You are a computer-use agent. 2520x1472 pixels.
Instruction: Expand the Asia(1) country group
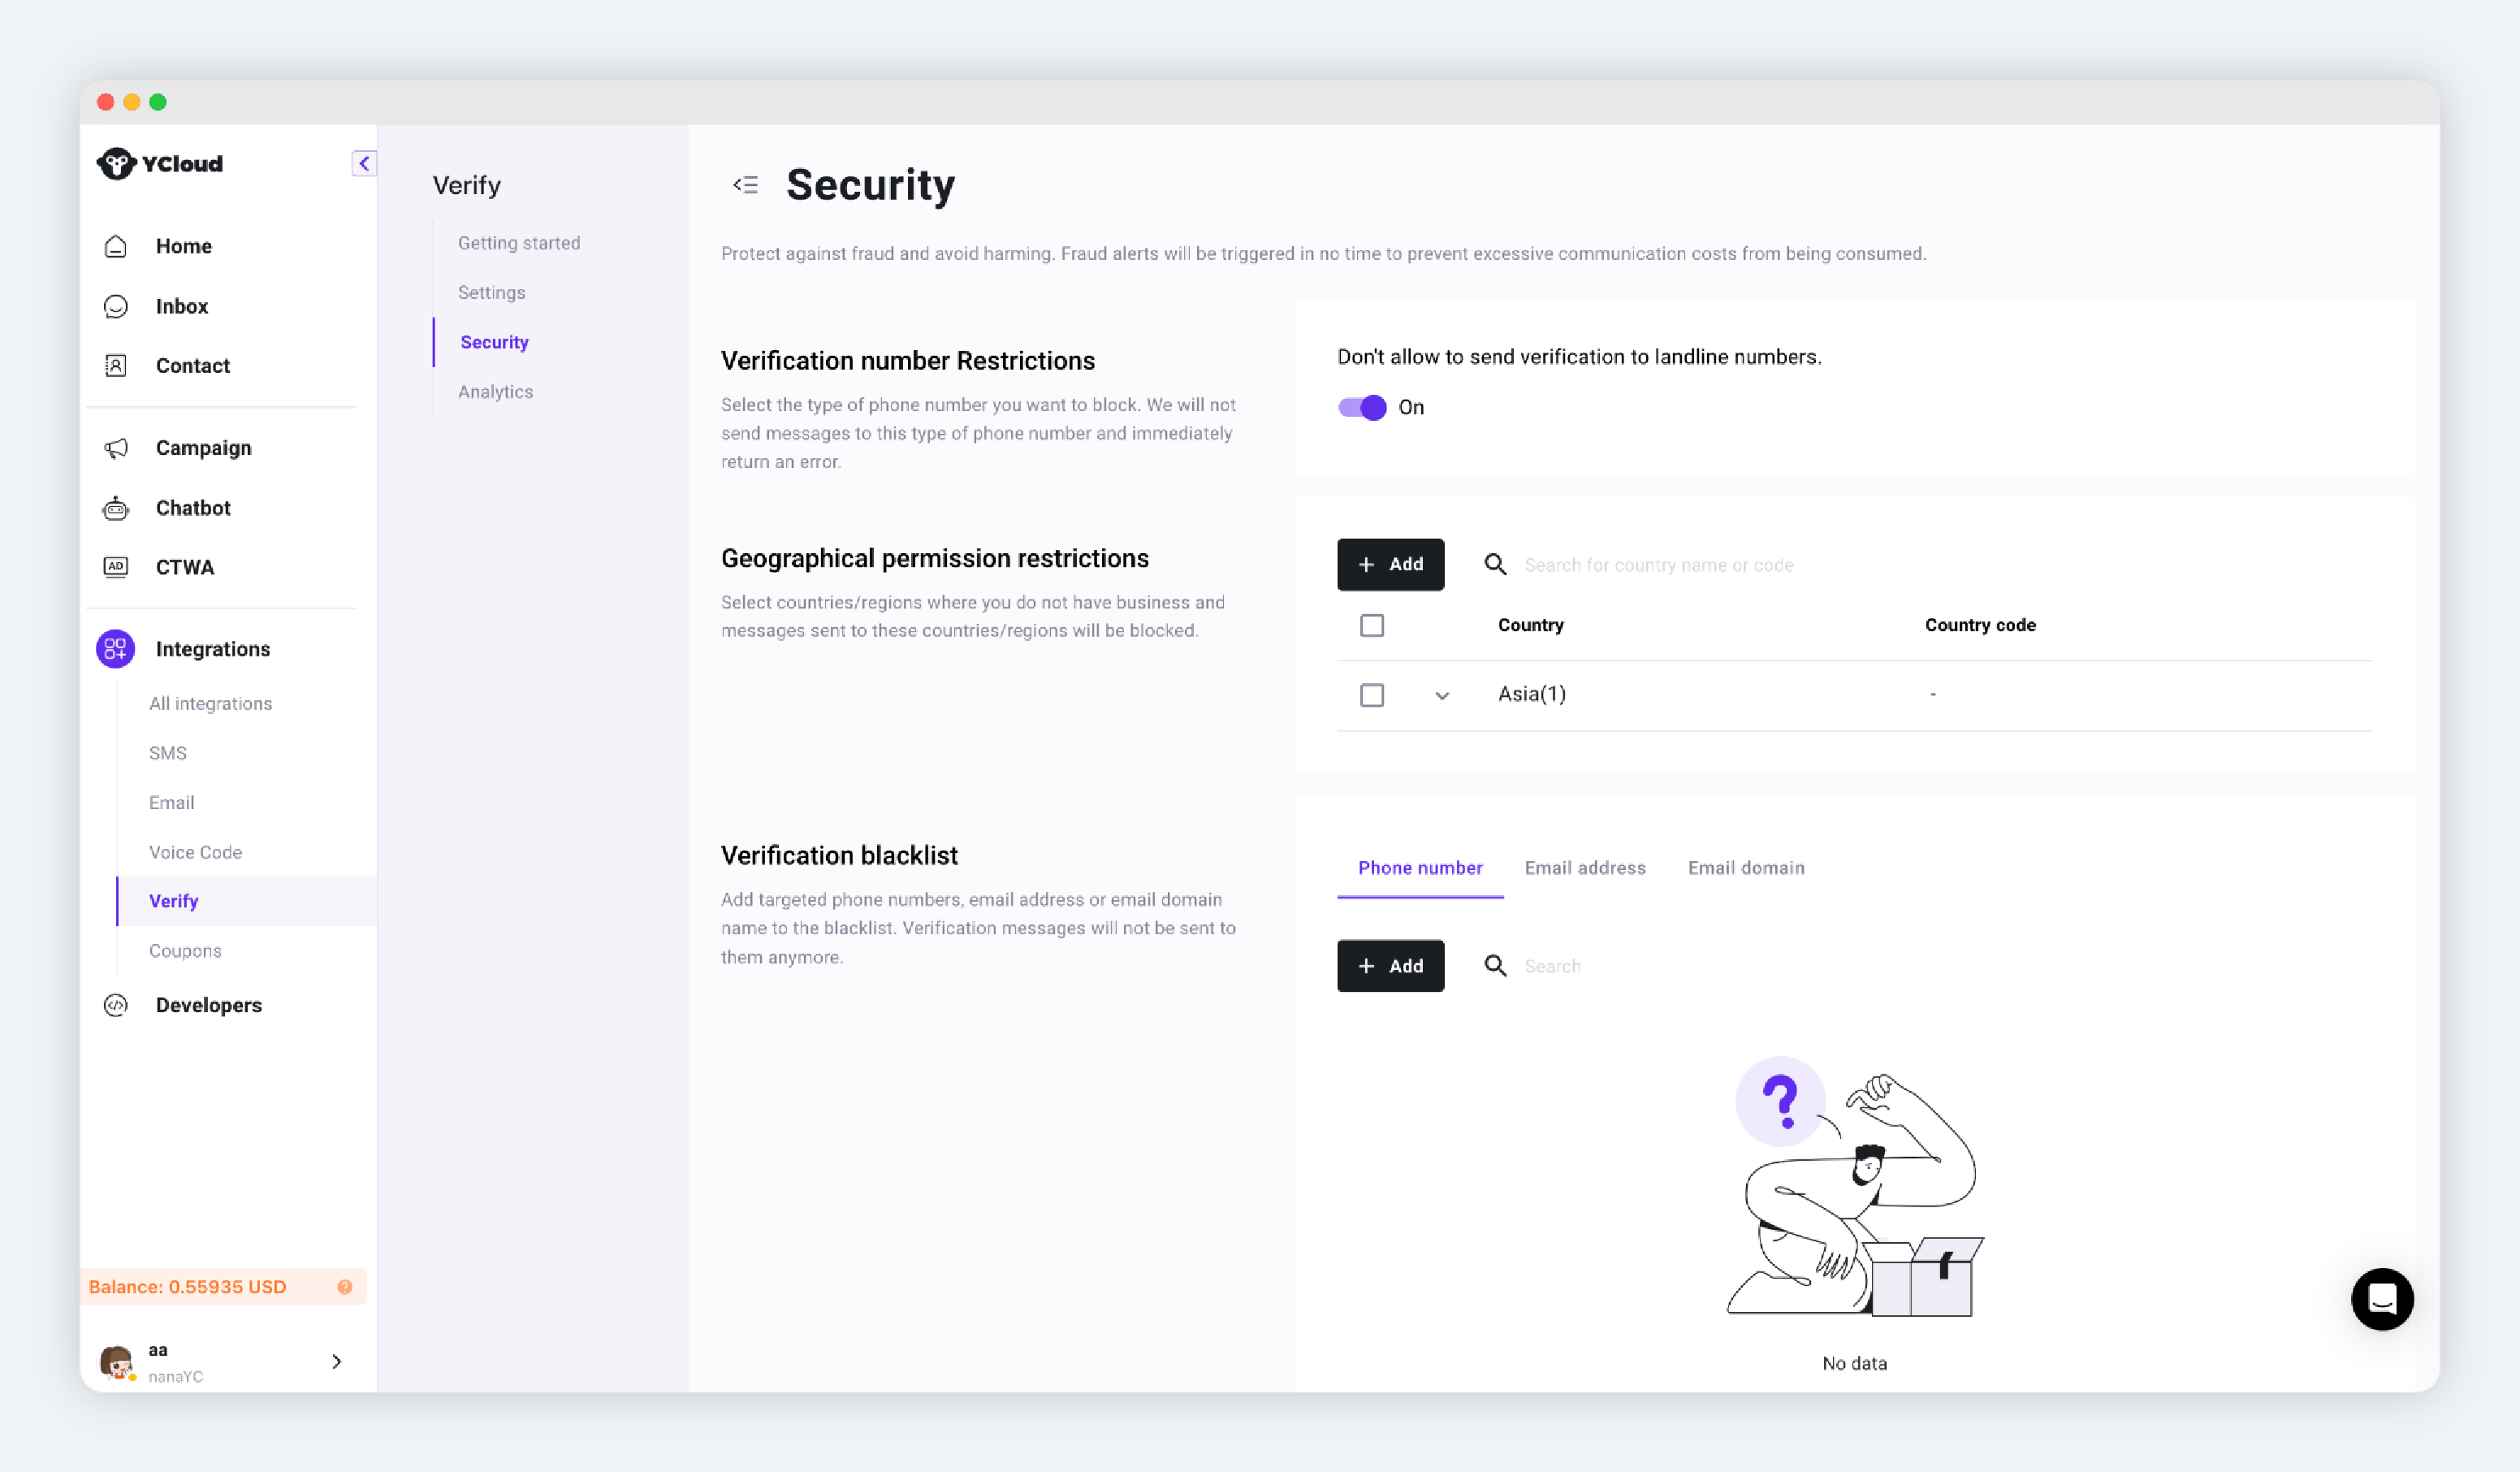click(x=1442, y=695)
